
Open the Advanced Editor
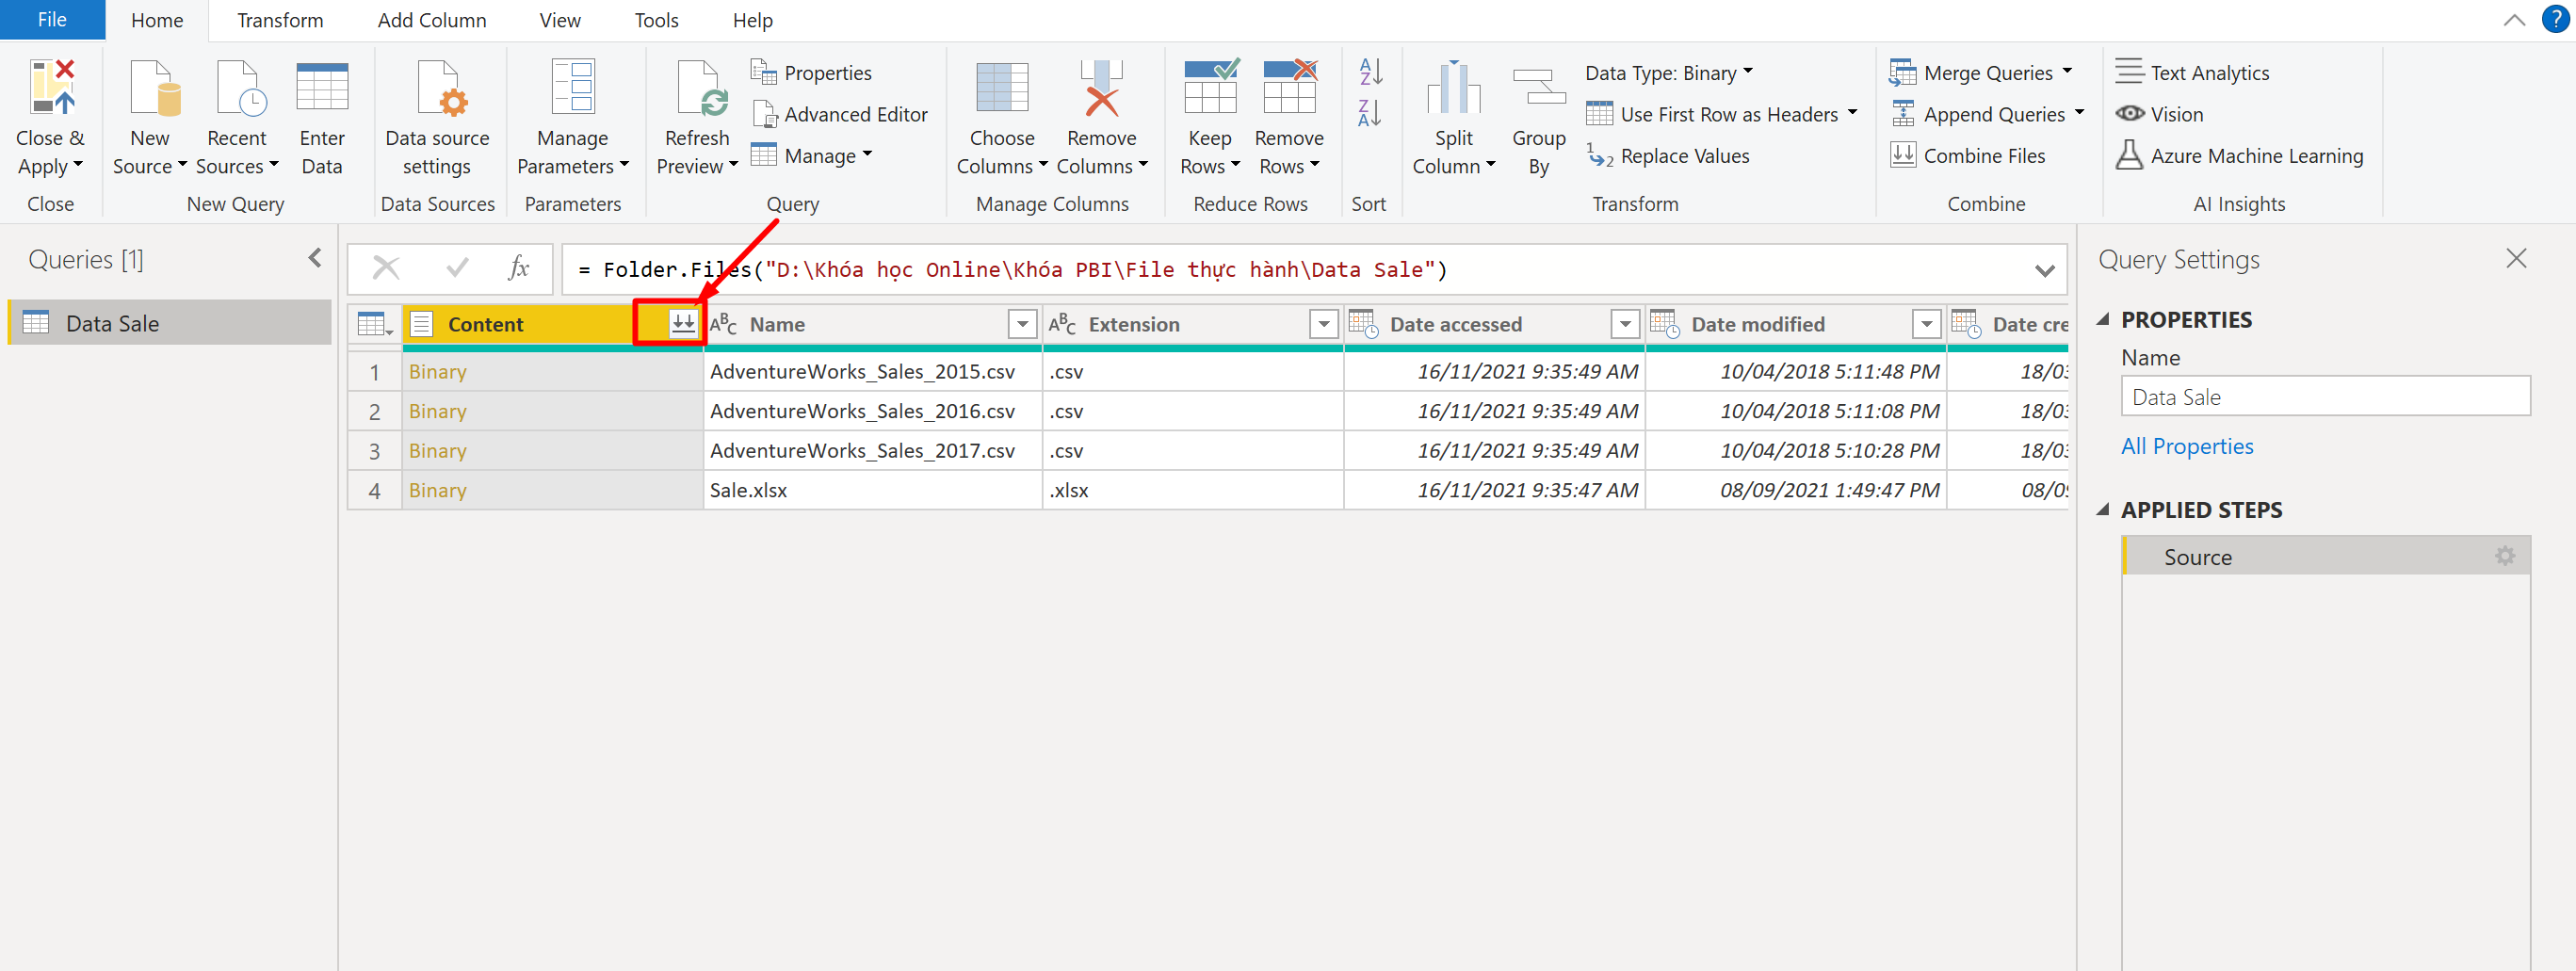pyautogui.click(x=839, y=115)
